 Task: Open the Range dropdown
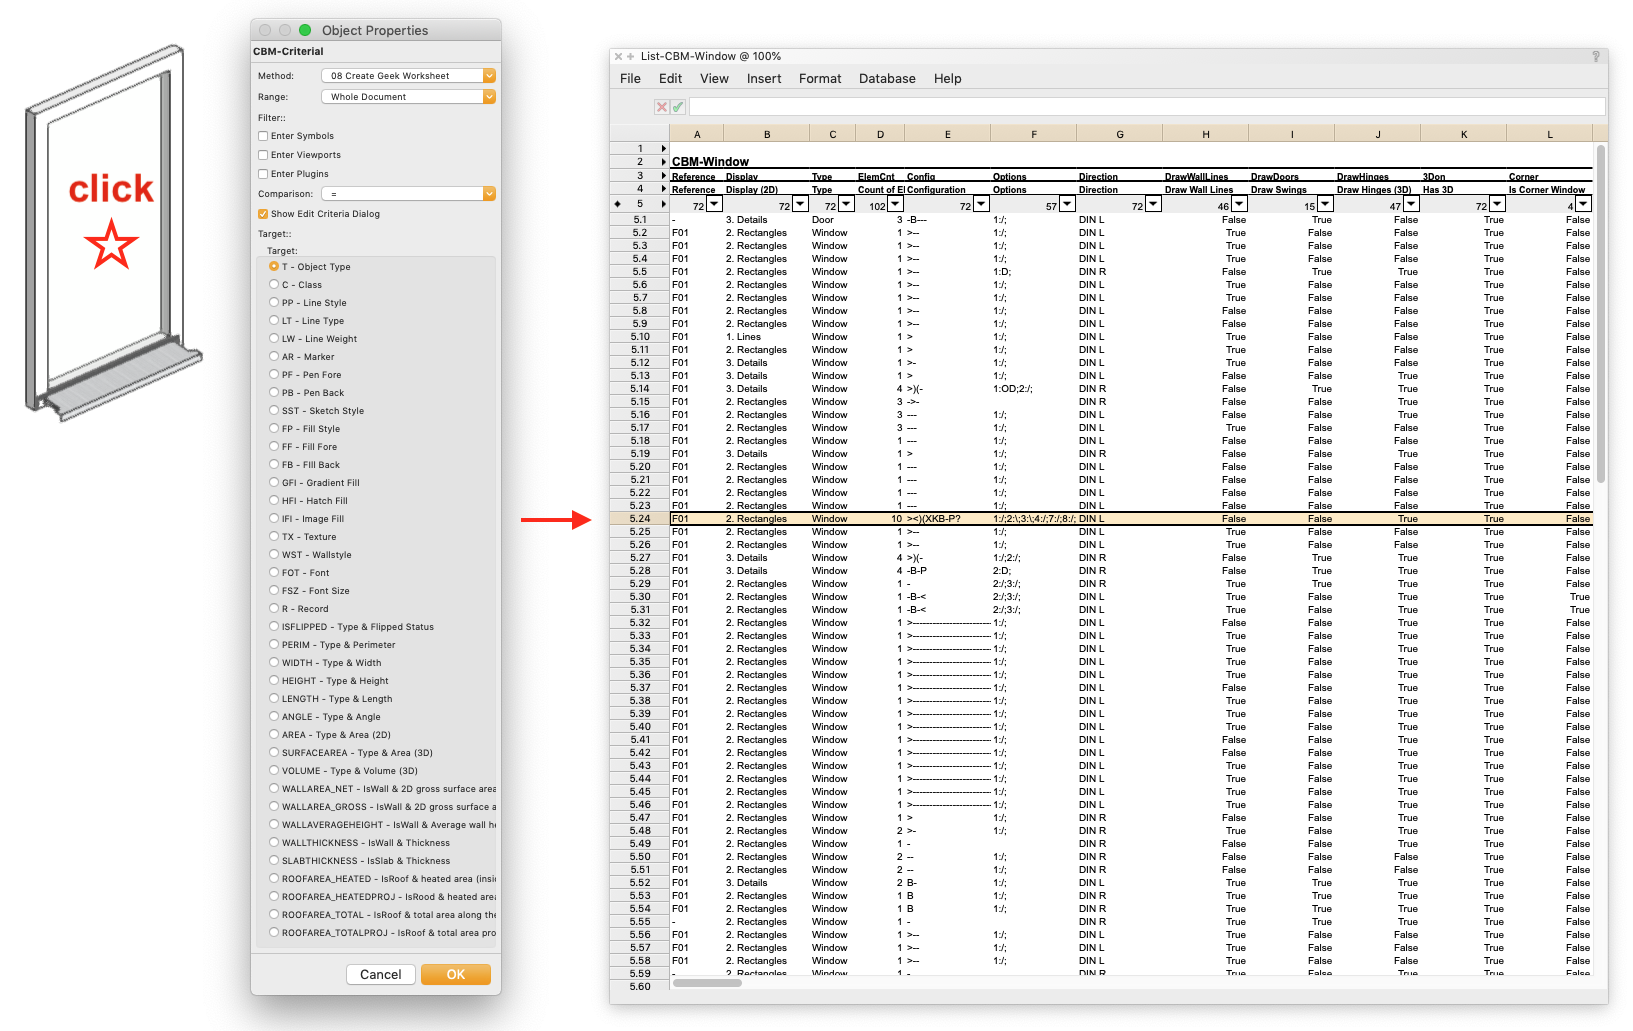(408, 97)
